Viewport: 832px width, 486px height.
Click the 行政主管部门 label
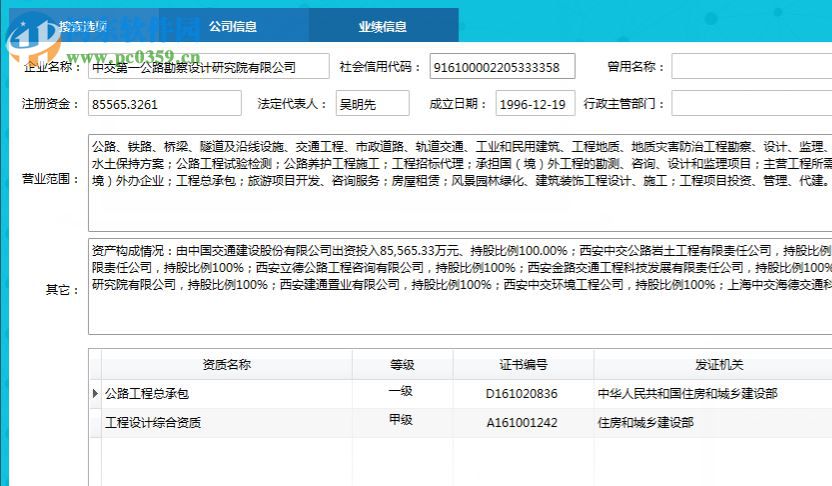pyautogui.click(x=623, y=104)
